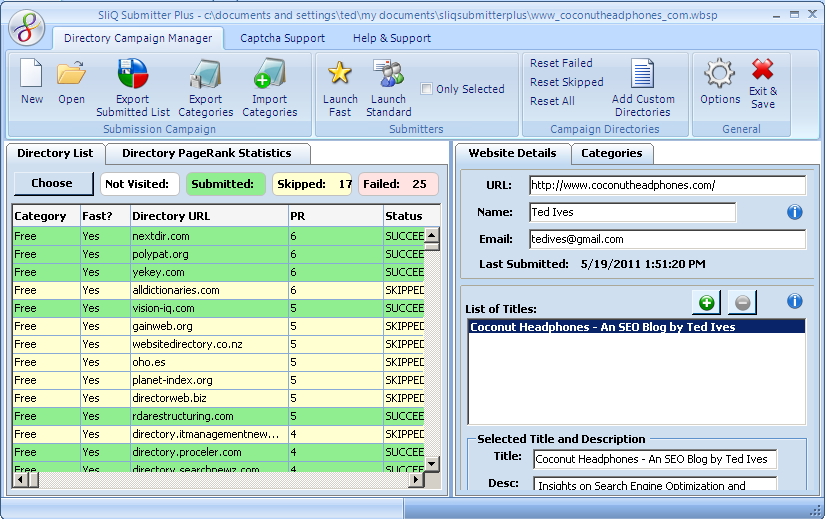Click the directory list scroll-down arrow
The image size is (825, 519).
pyautogui.click(x=432, y=464)
